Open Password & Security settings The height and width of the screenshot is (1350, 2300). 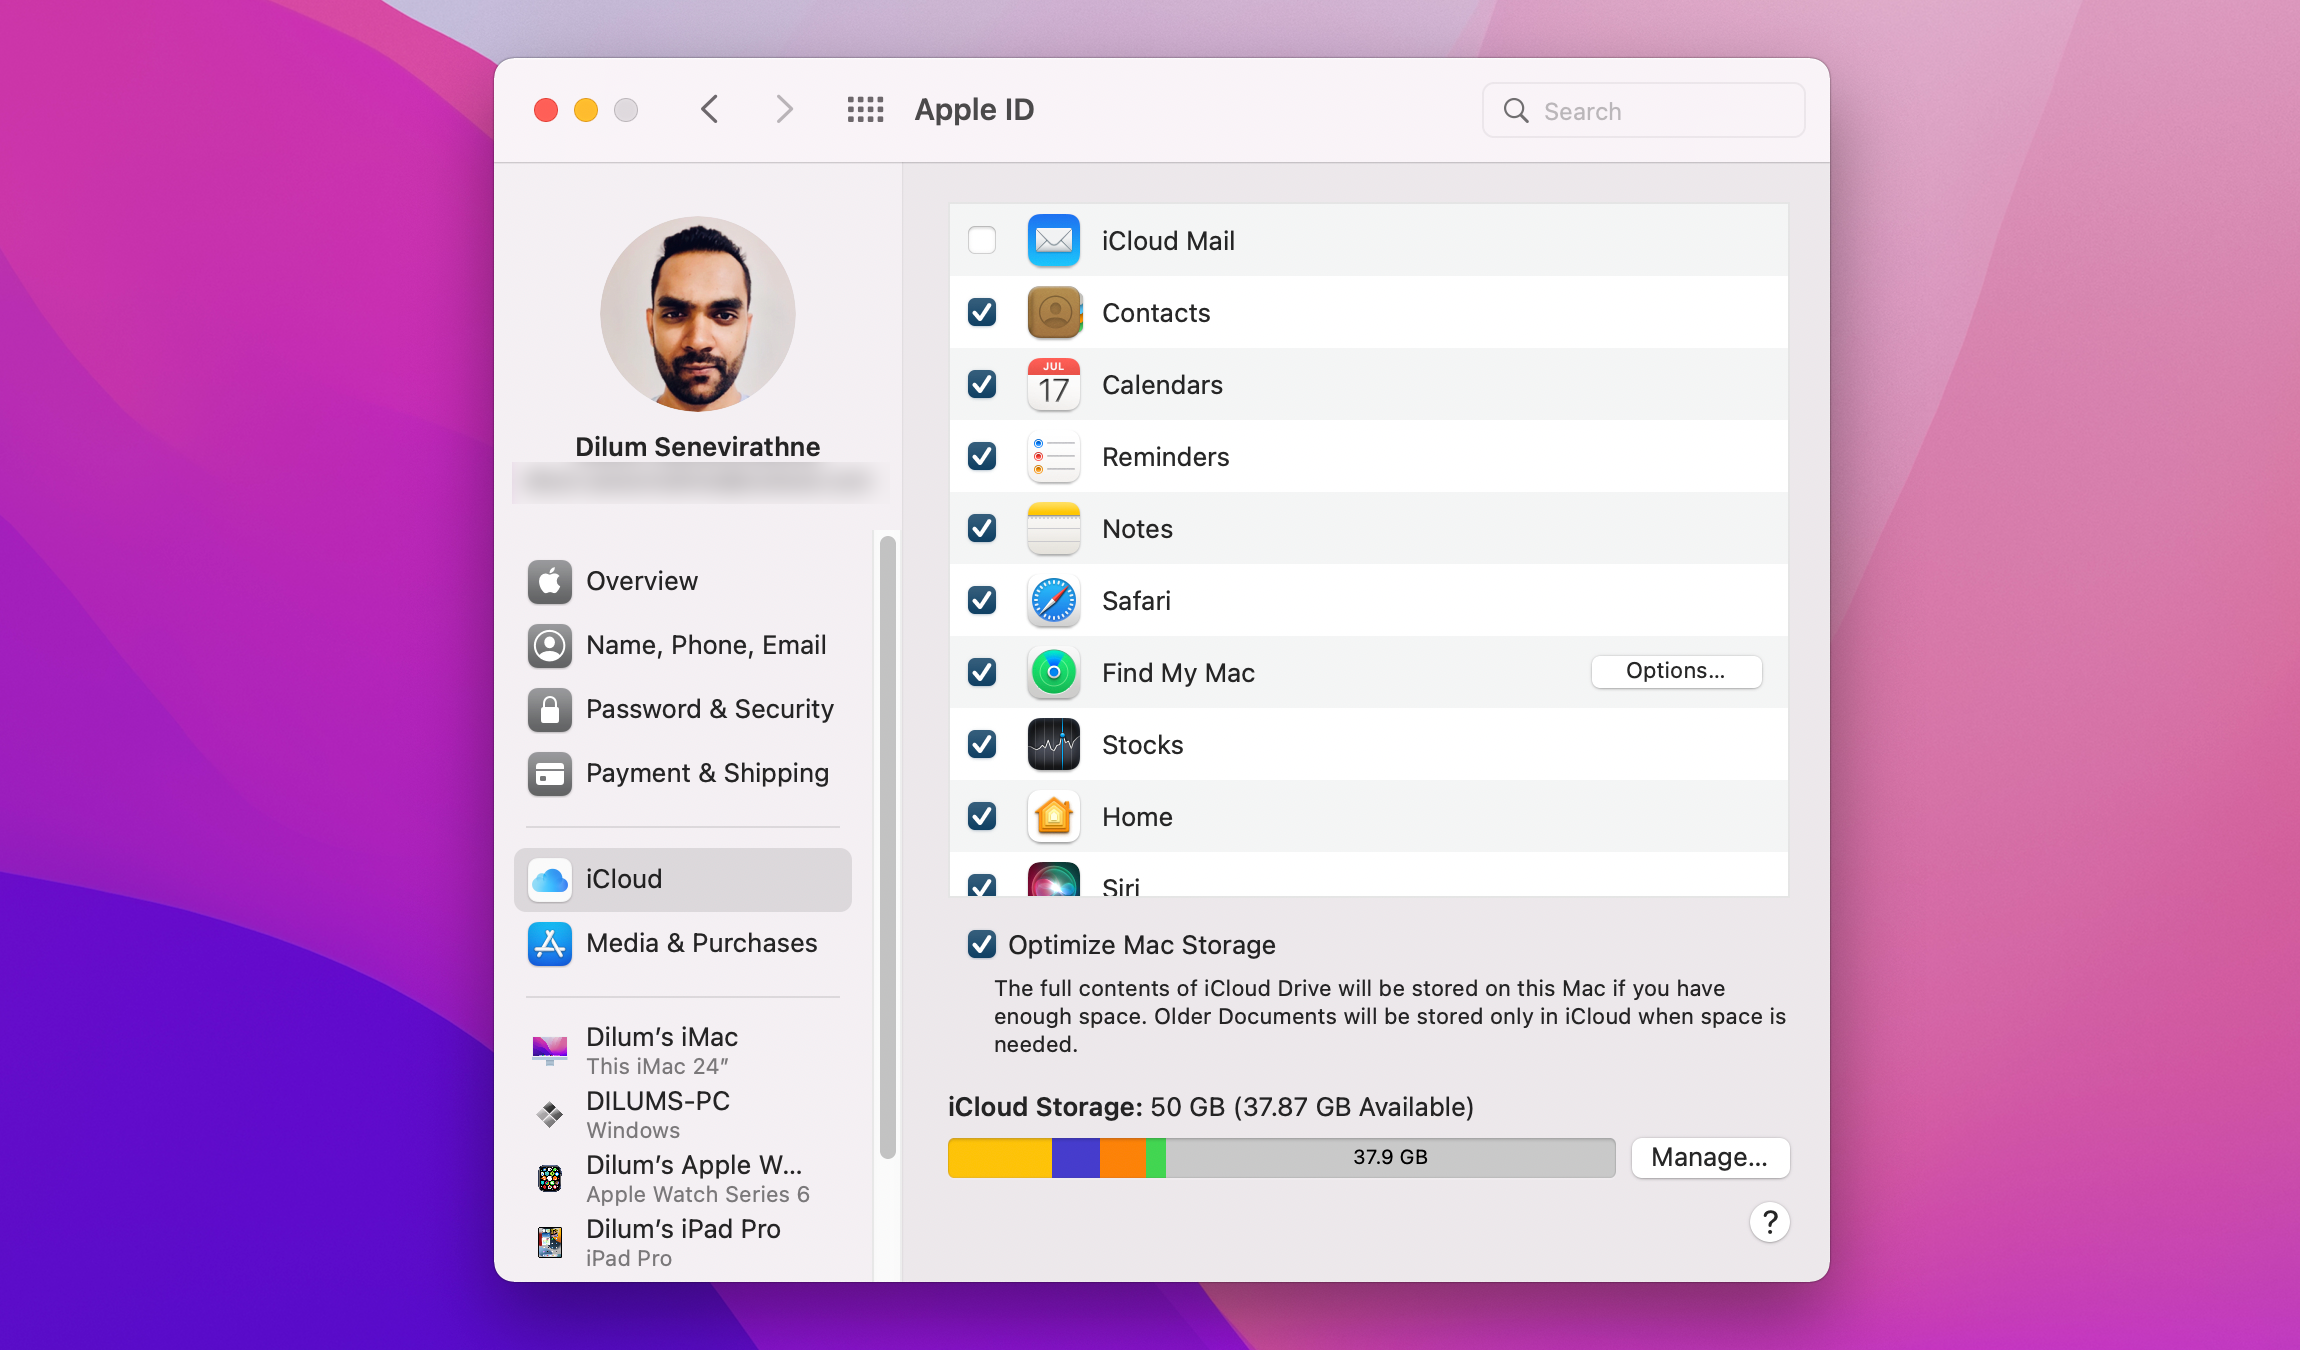(x=683, y=709)
